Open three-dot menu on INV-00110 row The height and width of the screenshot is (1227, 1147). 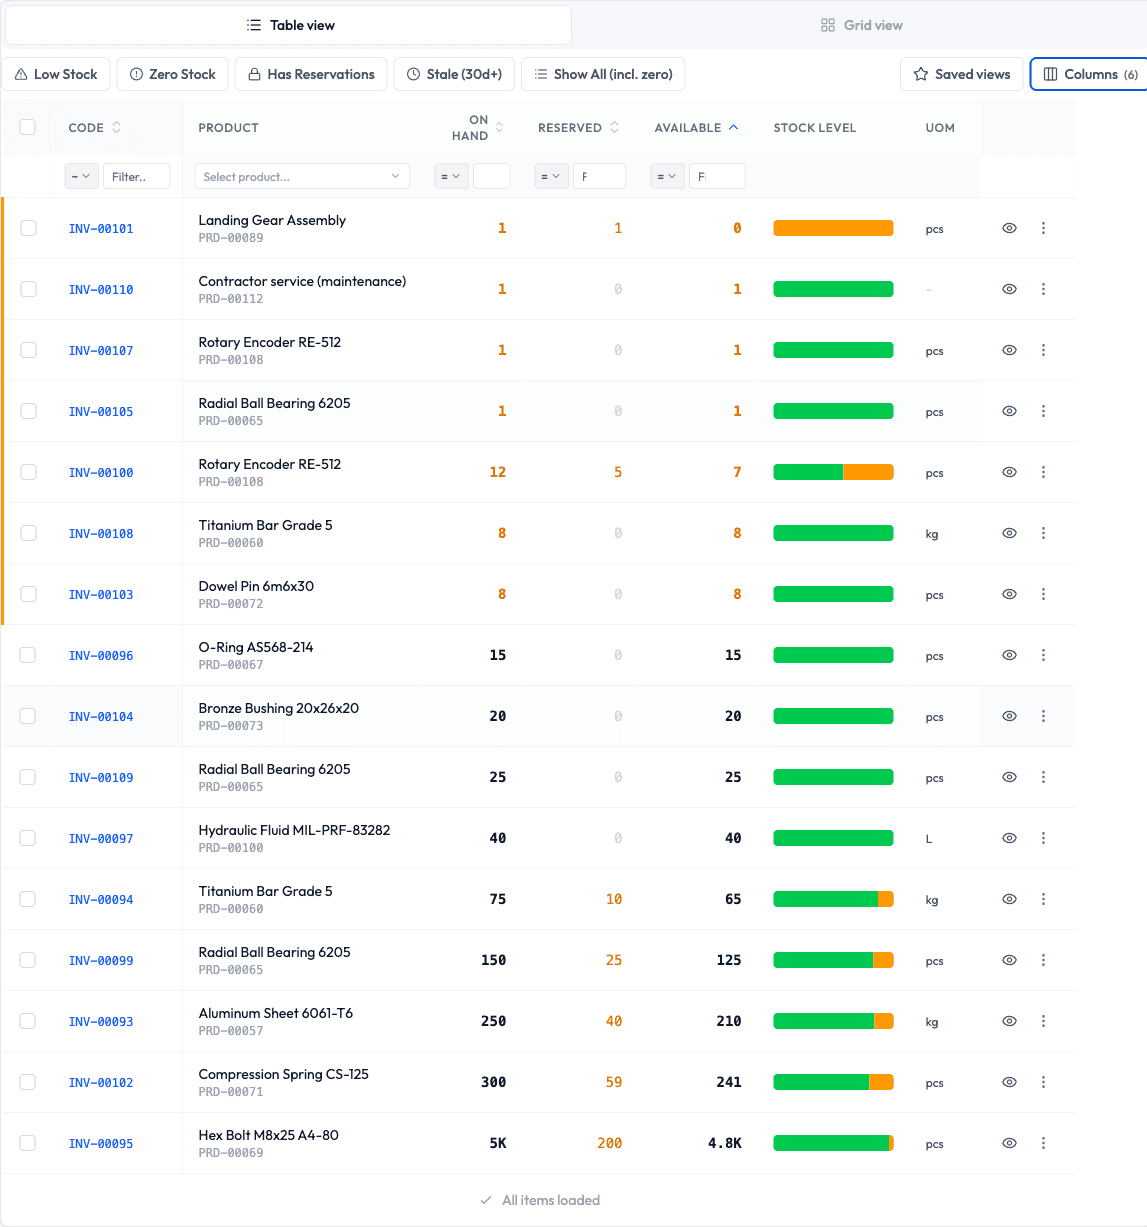1043,289
